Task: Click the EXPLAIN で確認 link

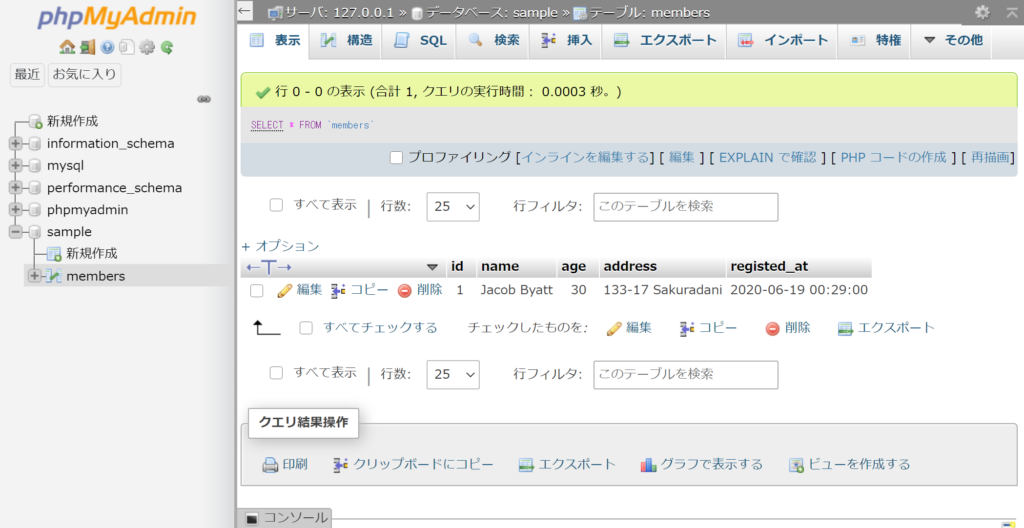Action: 767,157
